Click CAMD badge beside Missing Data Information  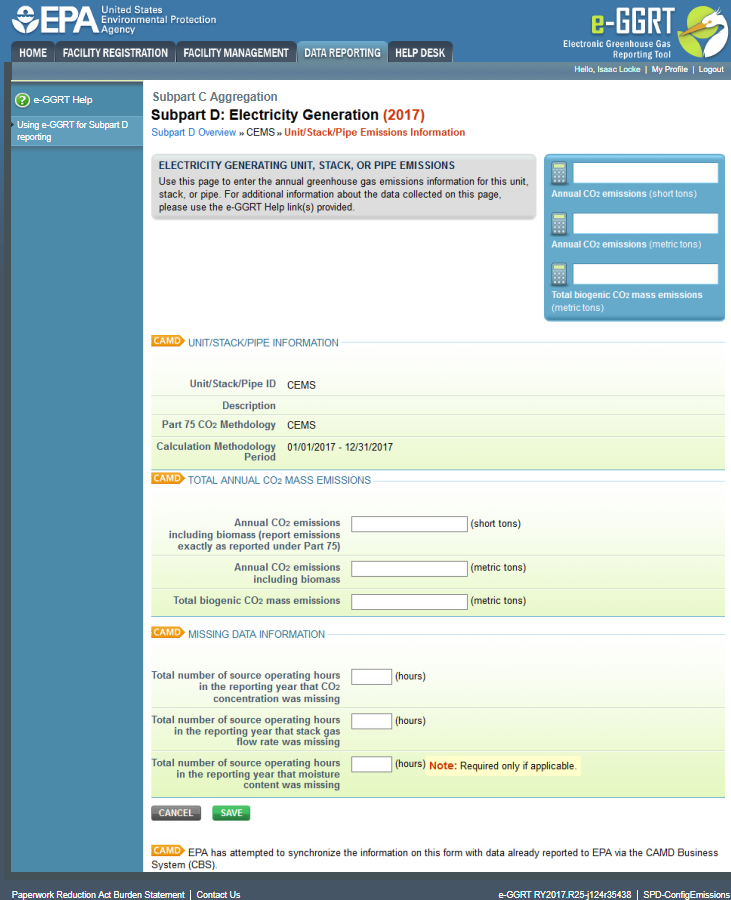click(168, 632)
